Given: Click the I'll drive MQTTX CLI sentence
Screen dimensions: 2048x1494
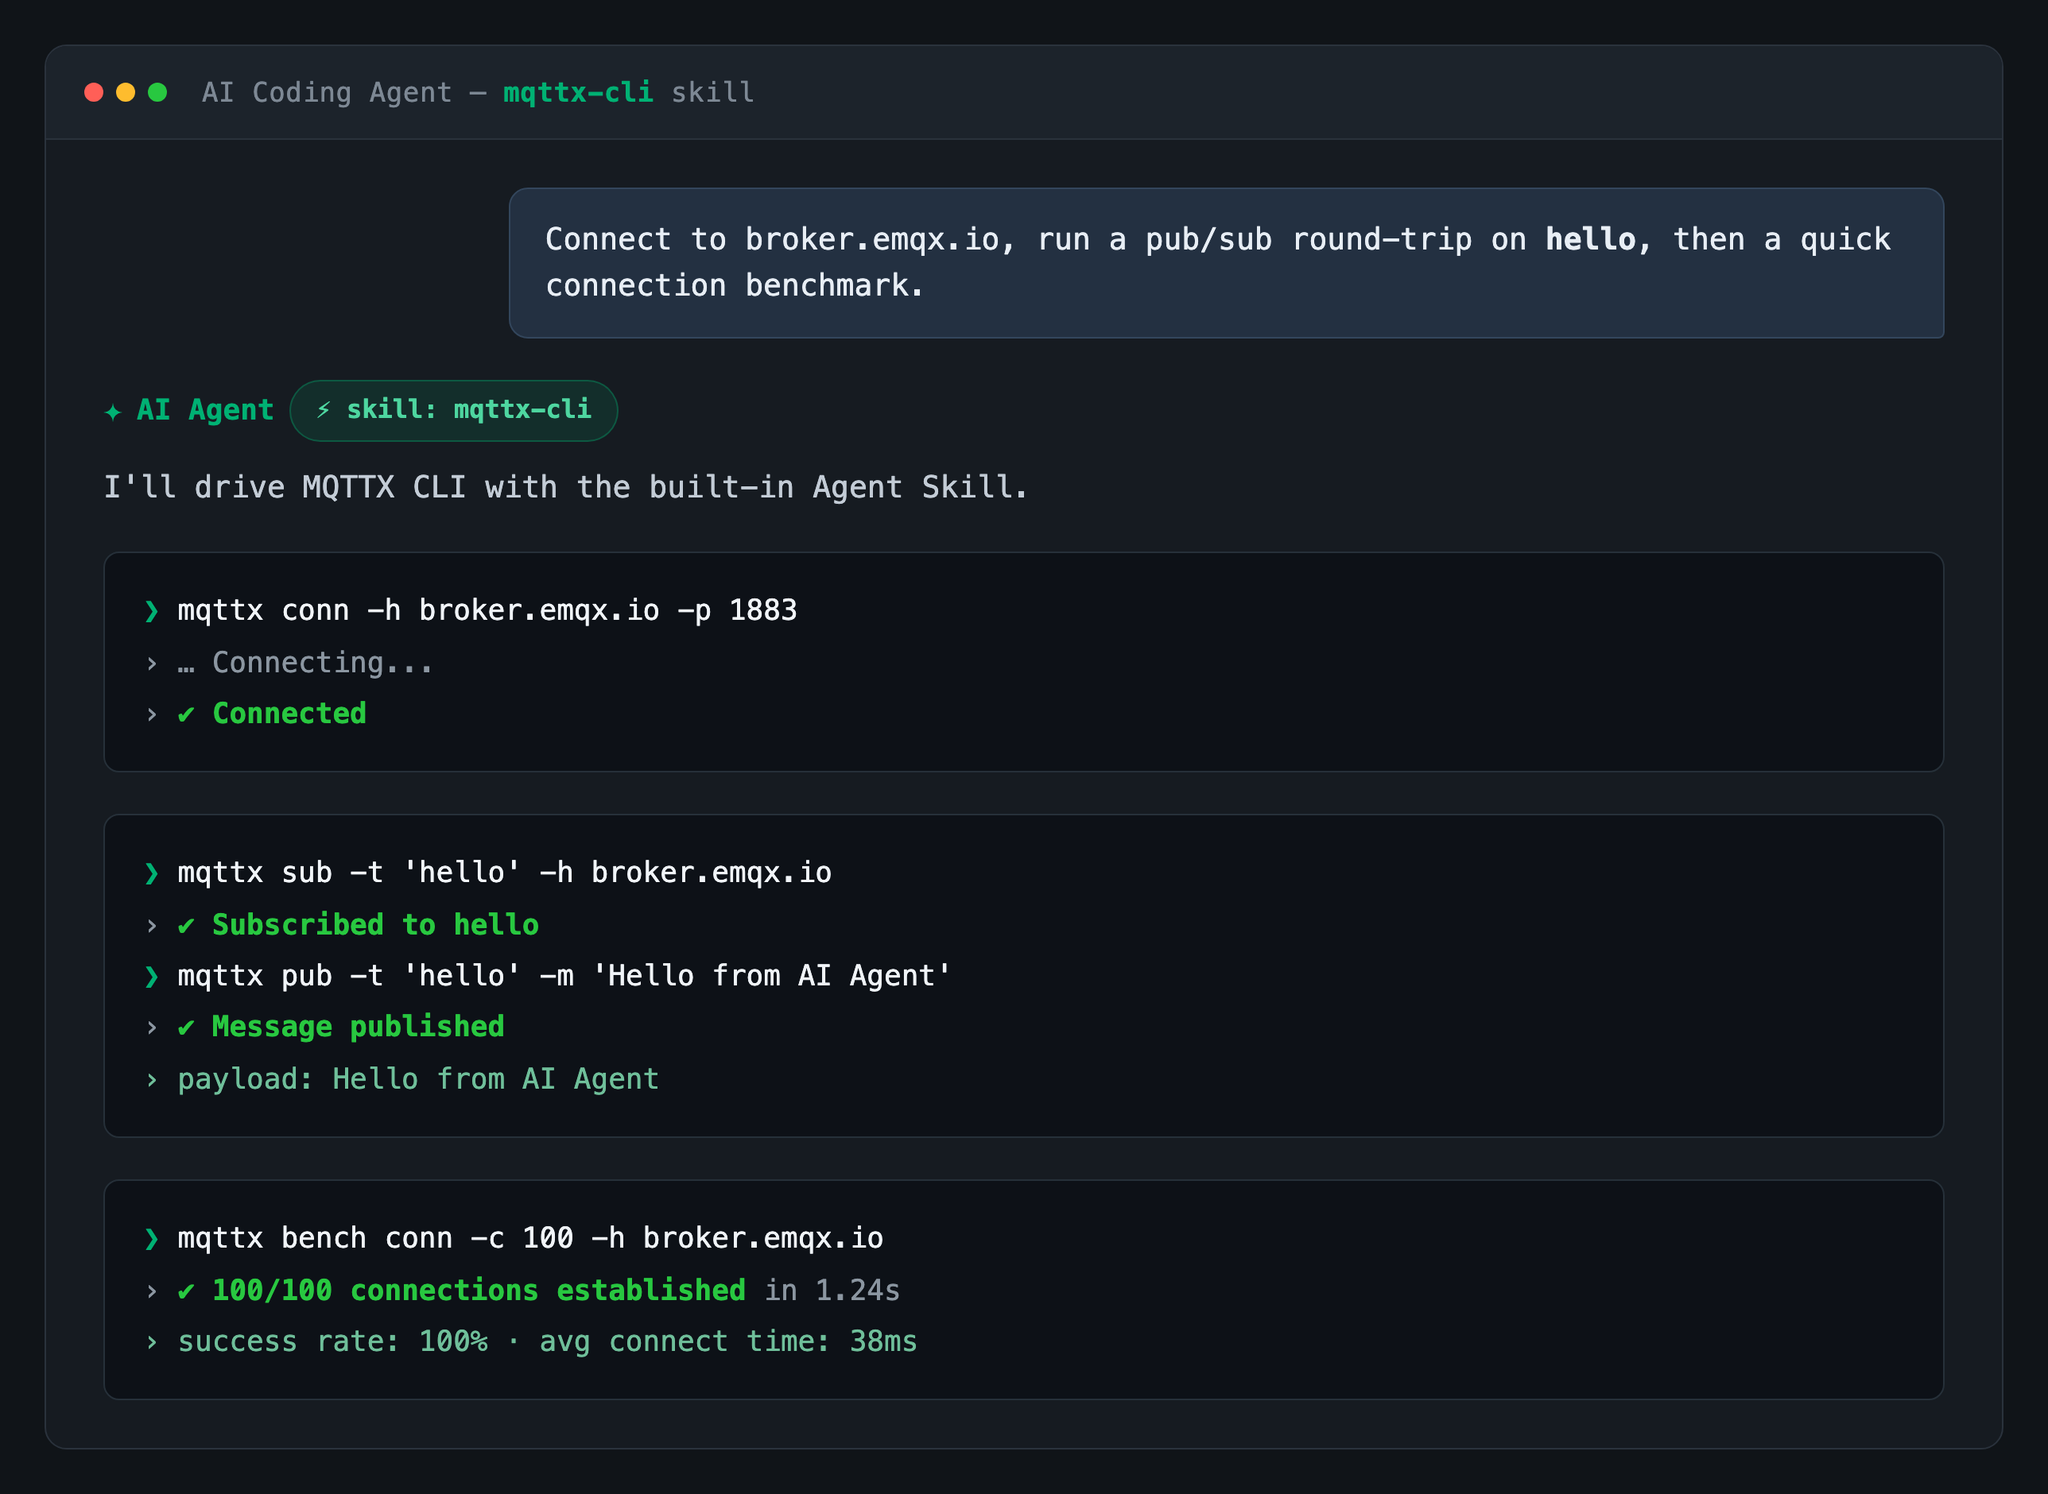Looking at the screenshot, I should tap(566, 487).
